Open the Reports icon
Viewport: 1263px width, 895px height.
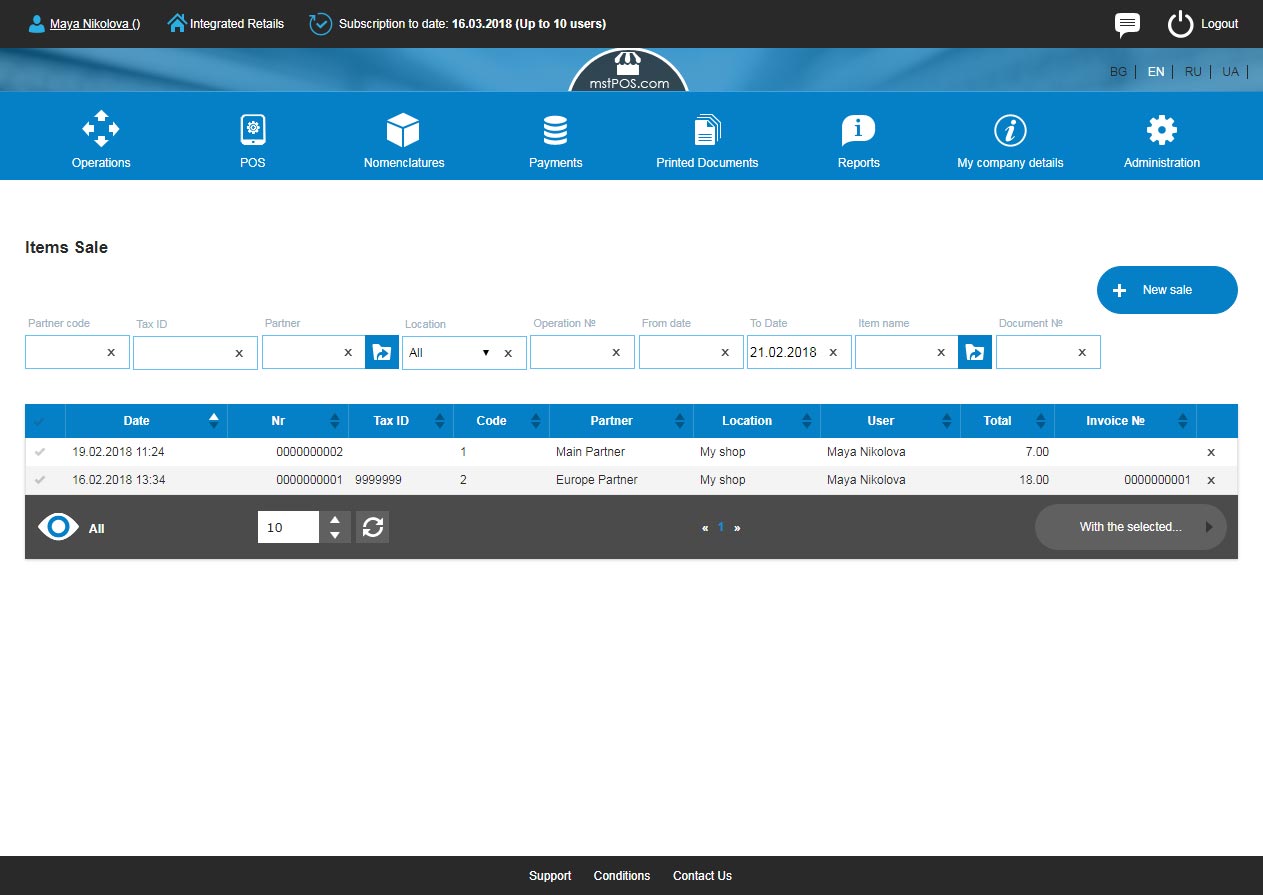point(858,130)
